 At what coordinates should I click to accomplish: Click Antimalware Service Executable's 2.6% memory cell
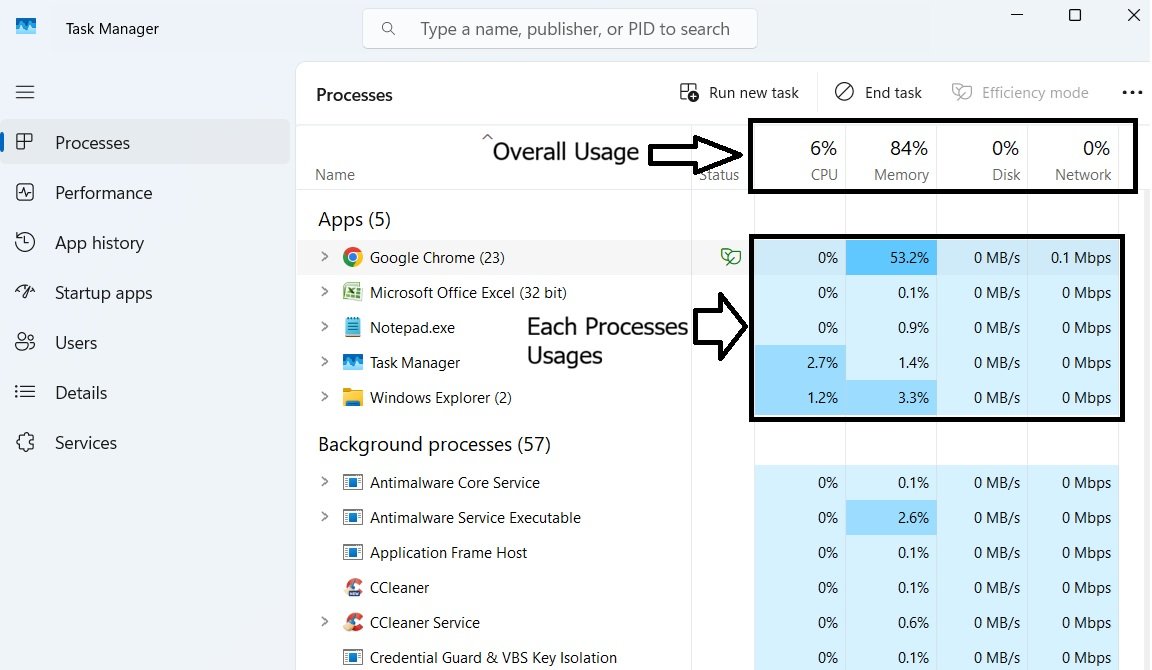coord(891,517)
